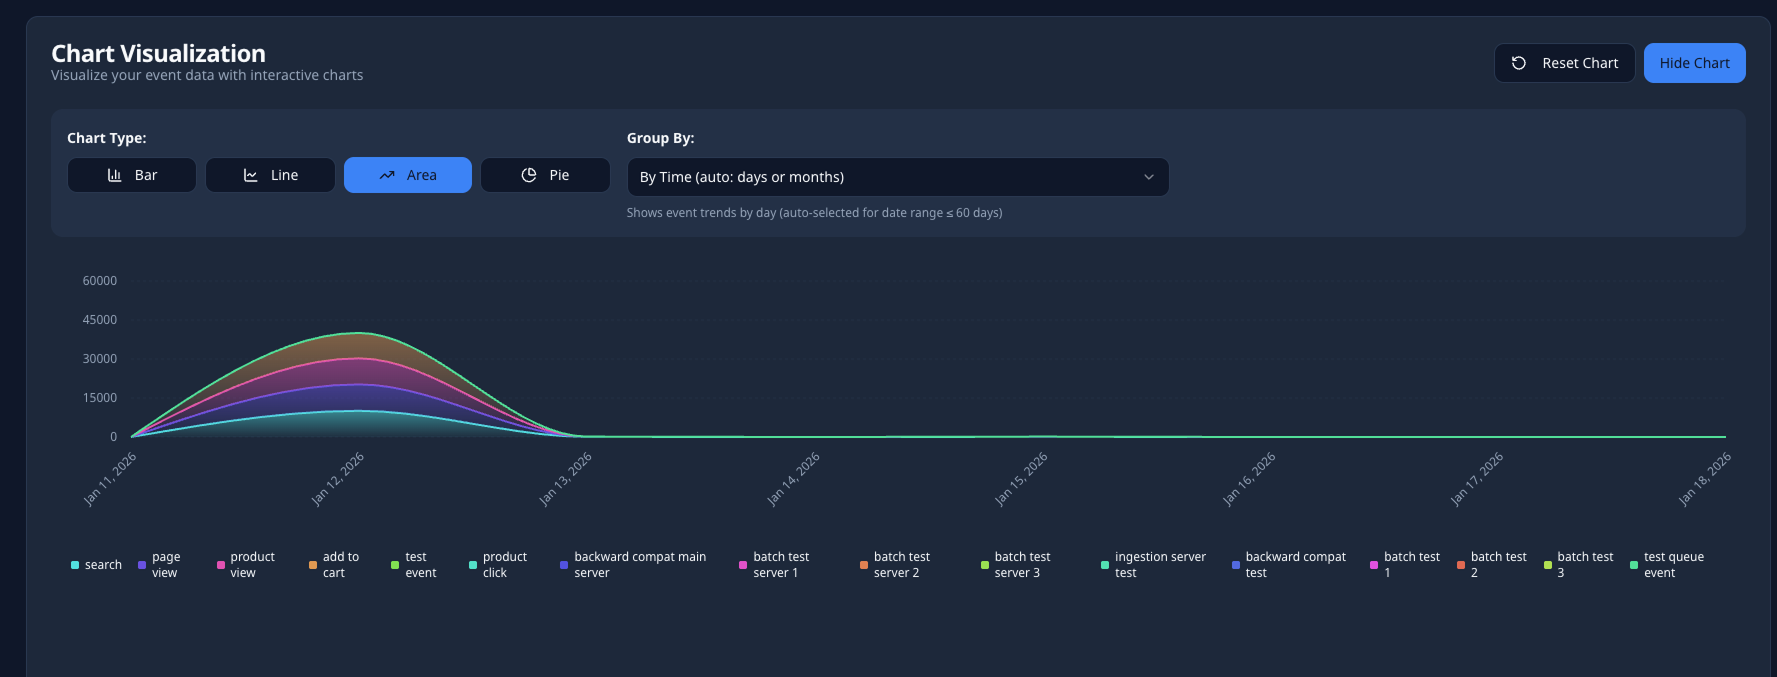
Task: Click the Hide Chart button
Action: tap(1694, 63)
